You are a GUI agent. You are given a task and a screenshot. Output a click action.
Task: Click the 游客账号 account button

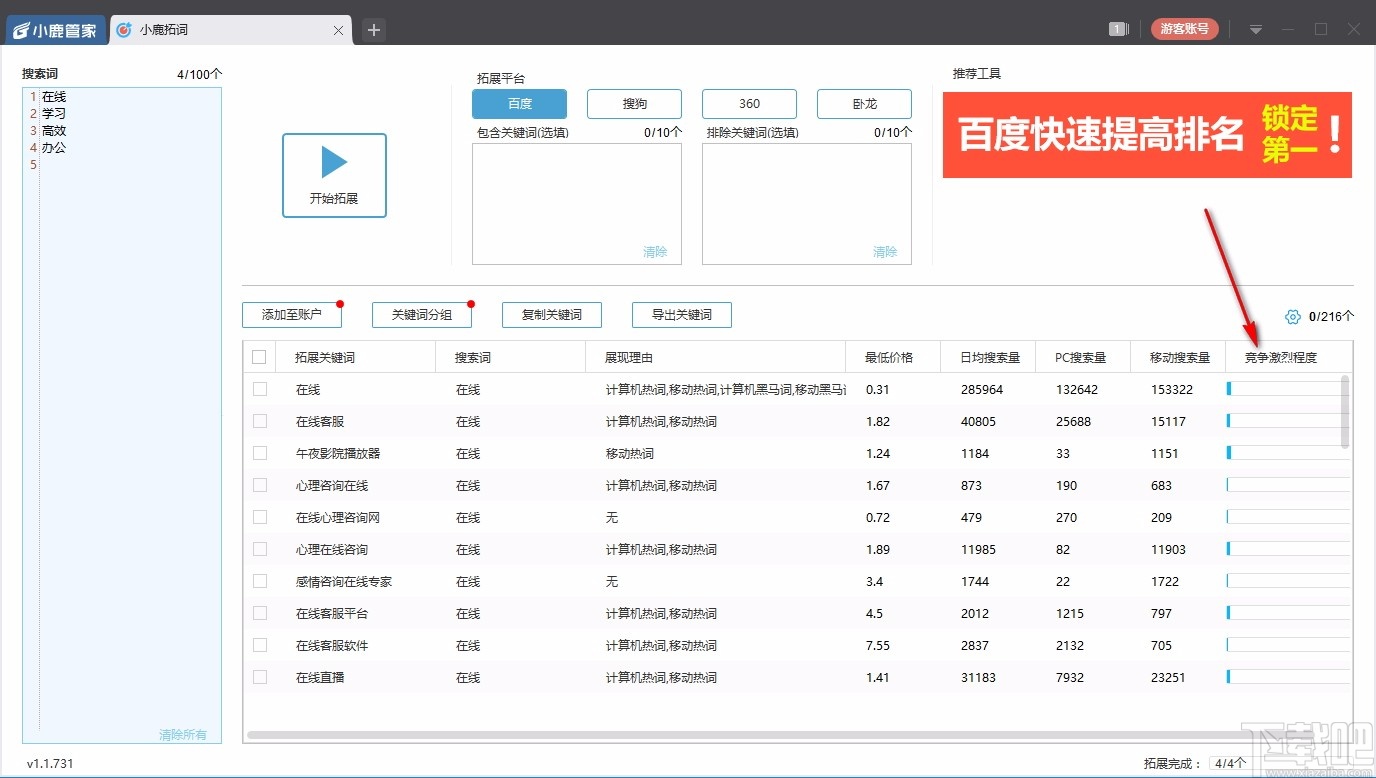point(1184,29)
